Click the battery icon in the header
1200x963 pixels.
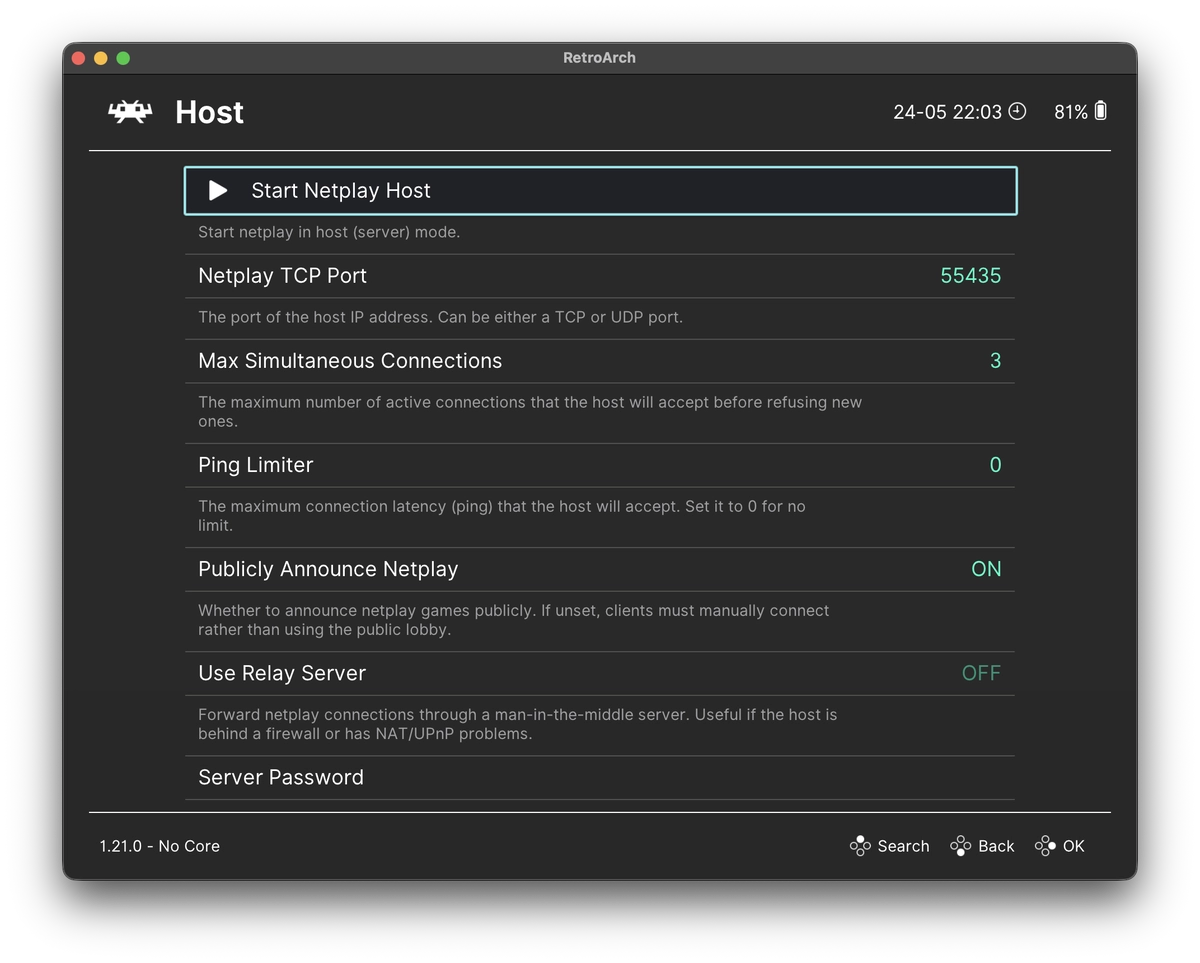click(x=1101, y=111)
